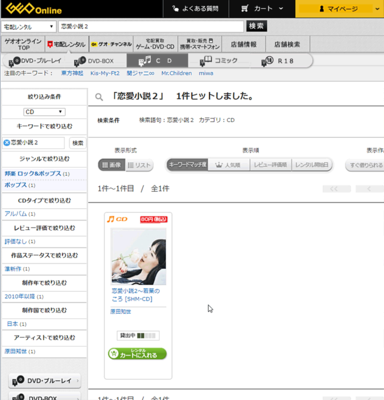Click the red price badge on the CD card
Viewport: 384px width, 400px height.
coord(154,219)
